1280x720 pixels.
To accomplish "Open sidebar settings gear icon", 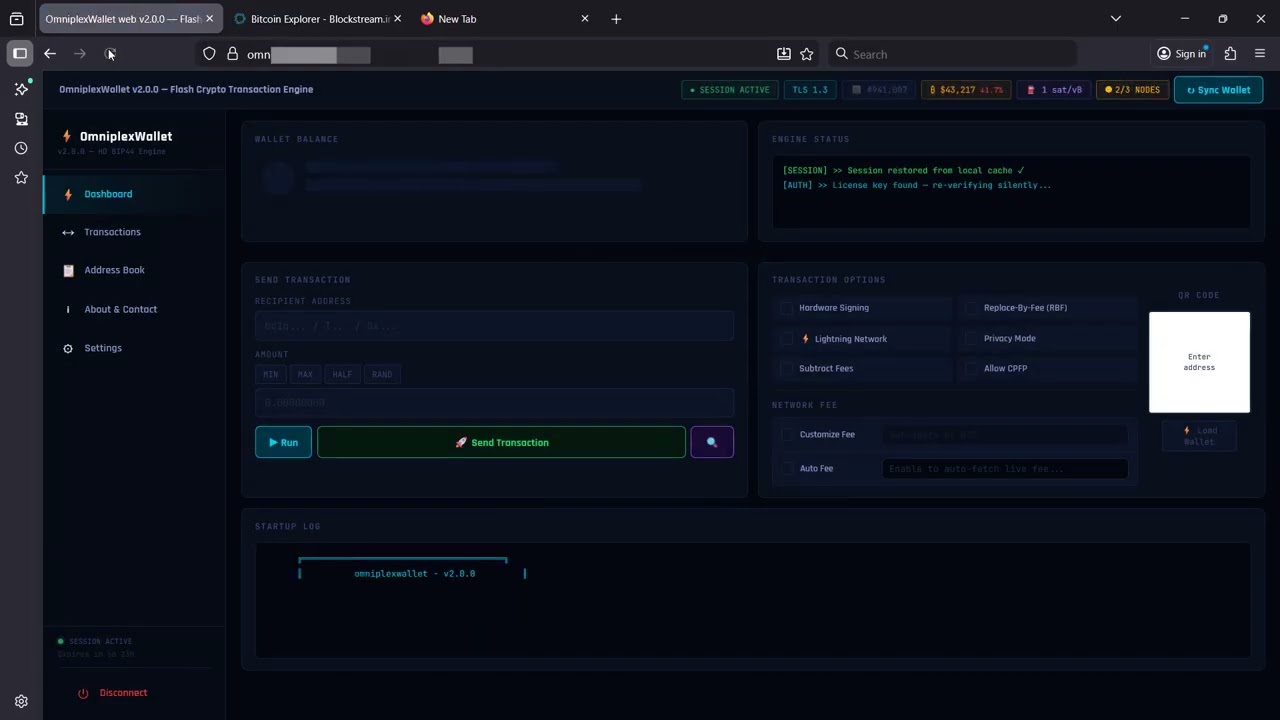I will pyautogui.click(x=21, y=702).
